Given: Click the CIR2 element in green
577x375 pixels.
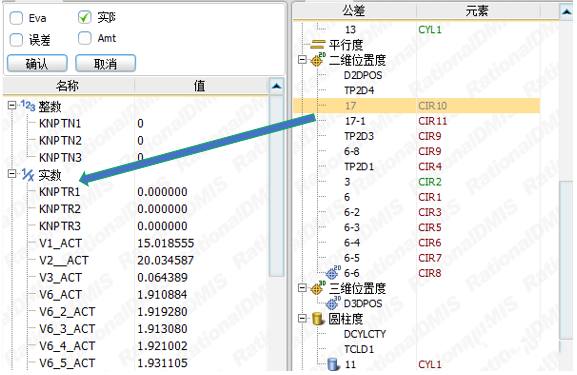Looking at the screenshot, I should point(430,182).
